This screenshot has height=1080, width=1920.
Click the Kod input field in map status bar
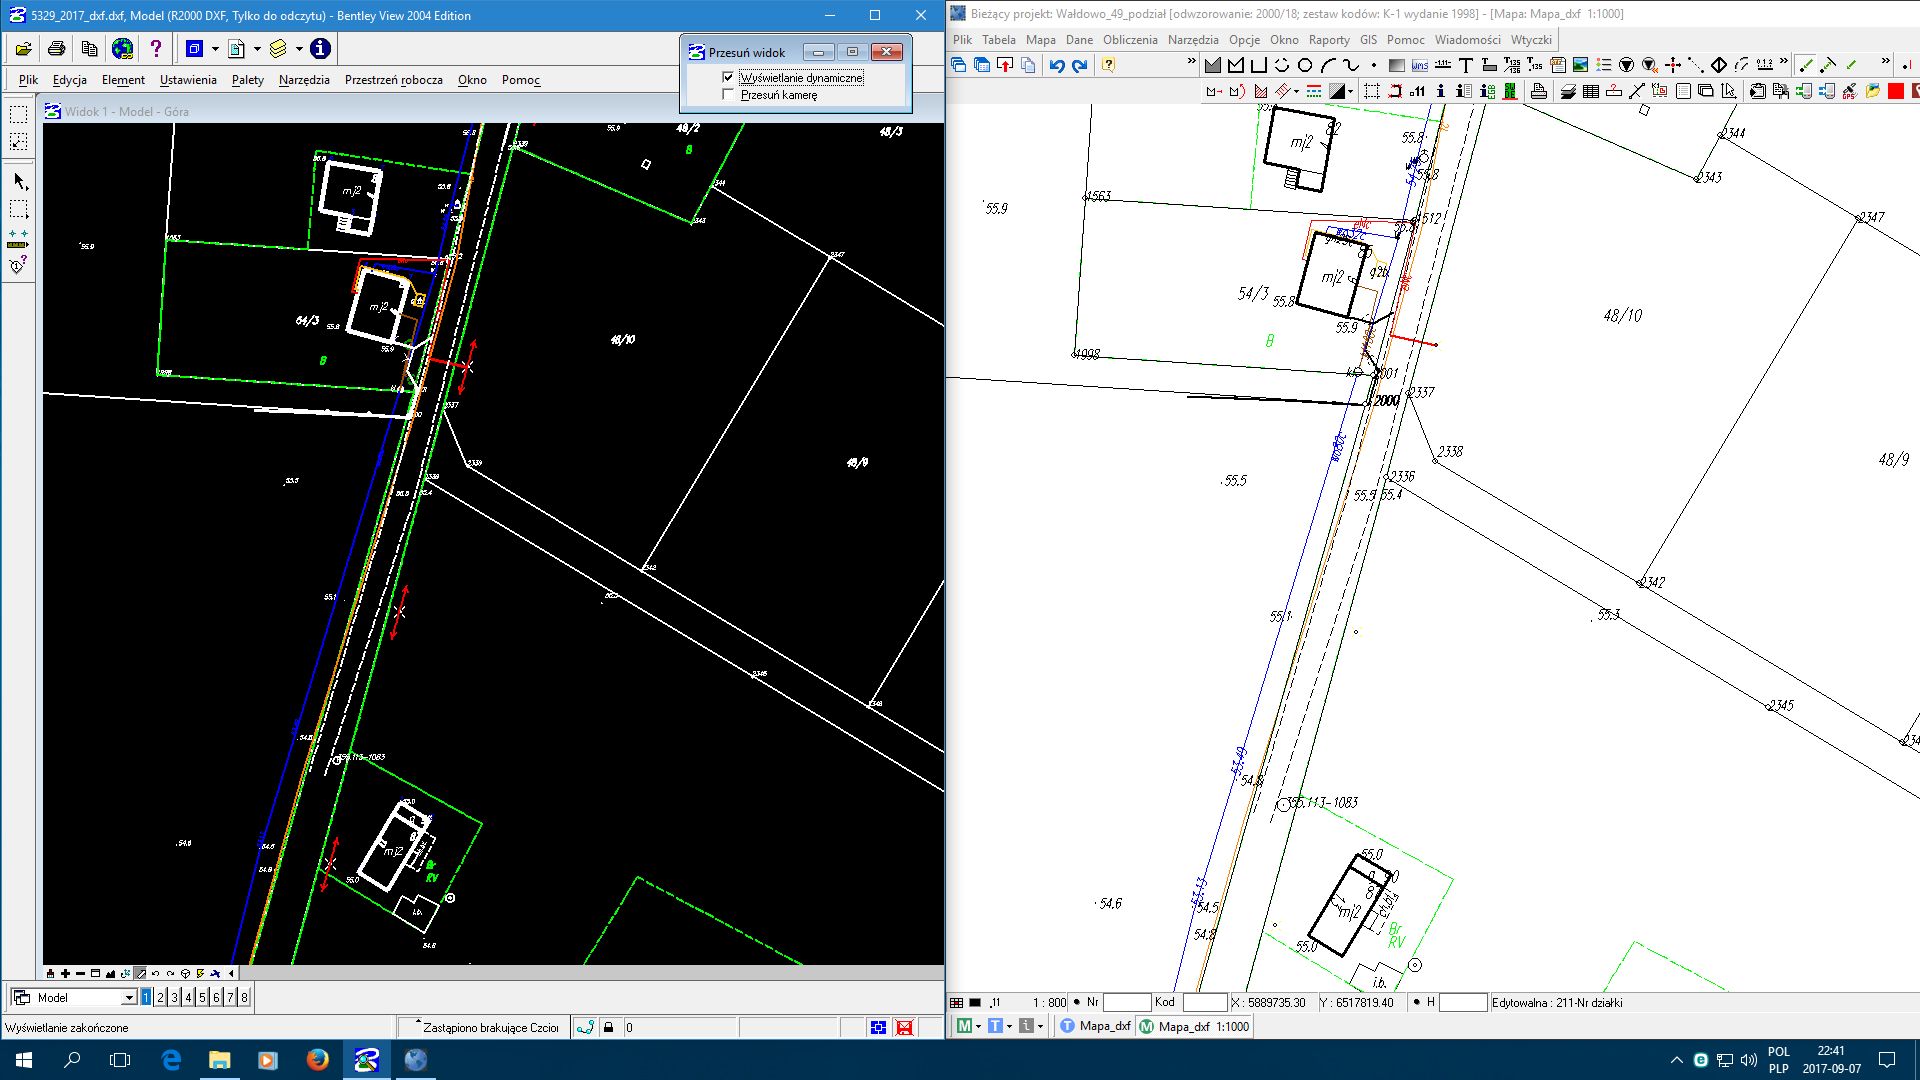(x=1204, y=1002)
